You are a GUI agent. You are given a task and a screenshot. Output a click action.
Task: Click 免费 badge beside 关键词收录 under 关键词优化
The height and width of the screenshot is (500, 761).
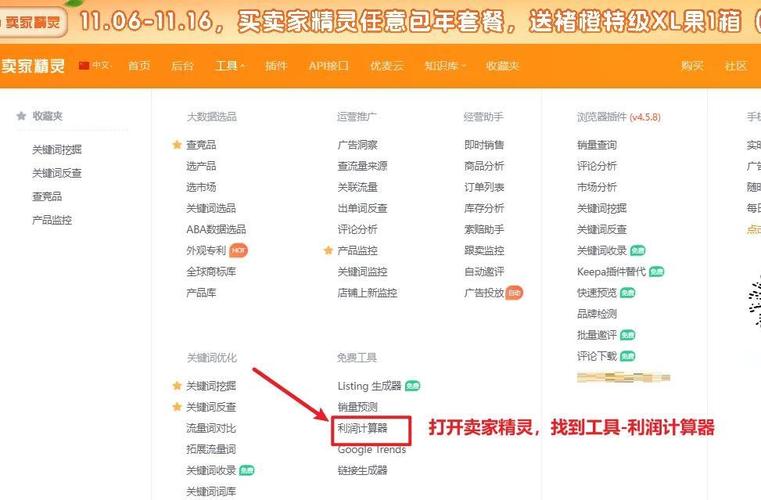247,470
